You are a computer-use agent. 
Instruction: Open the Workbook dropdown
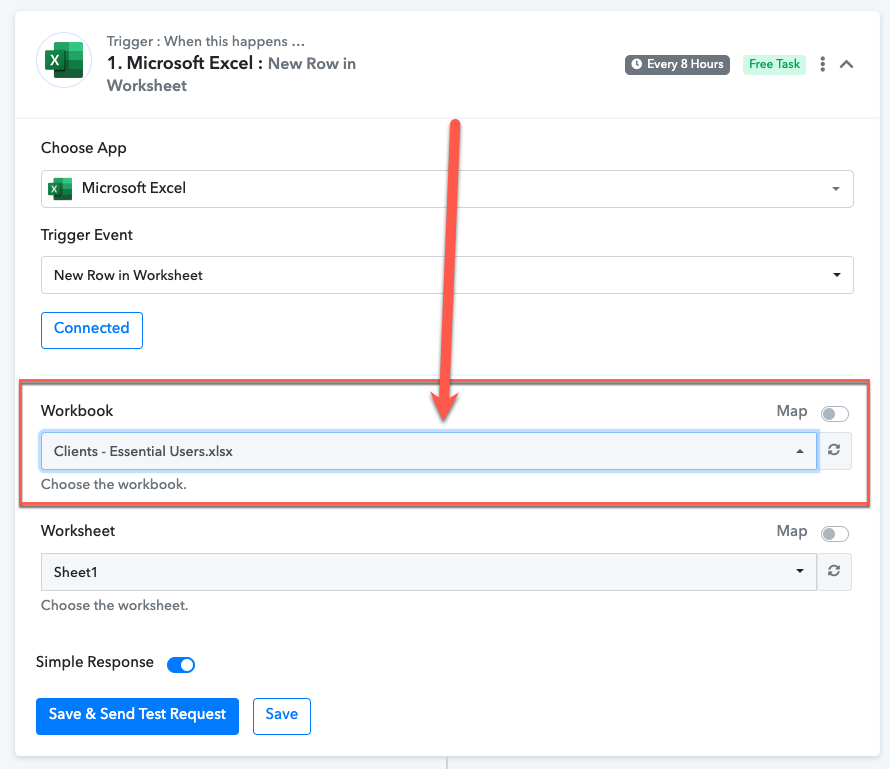coord(429,451)
